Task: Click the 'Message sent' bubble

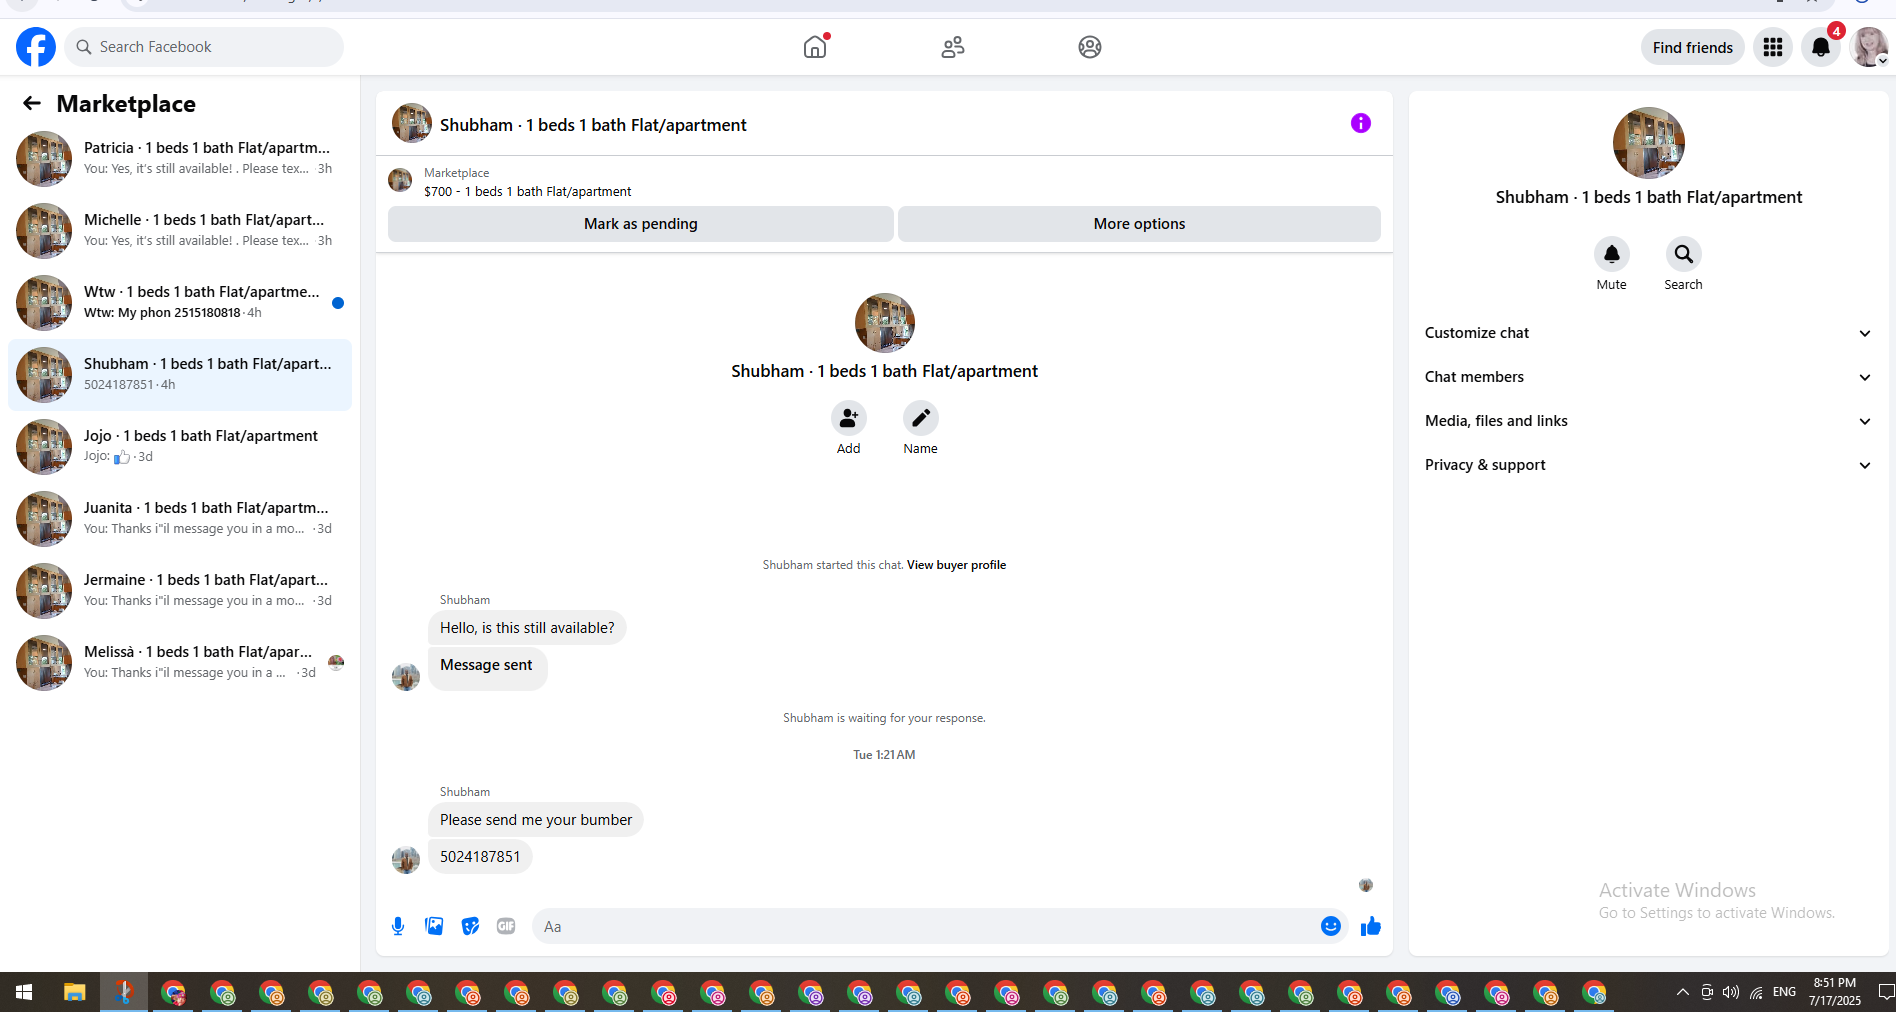Action: [487, 667]
